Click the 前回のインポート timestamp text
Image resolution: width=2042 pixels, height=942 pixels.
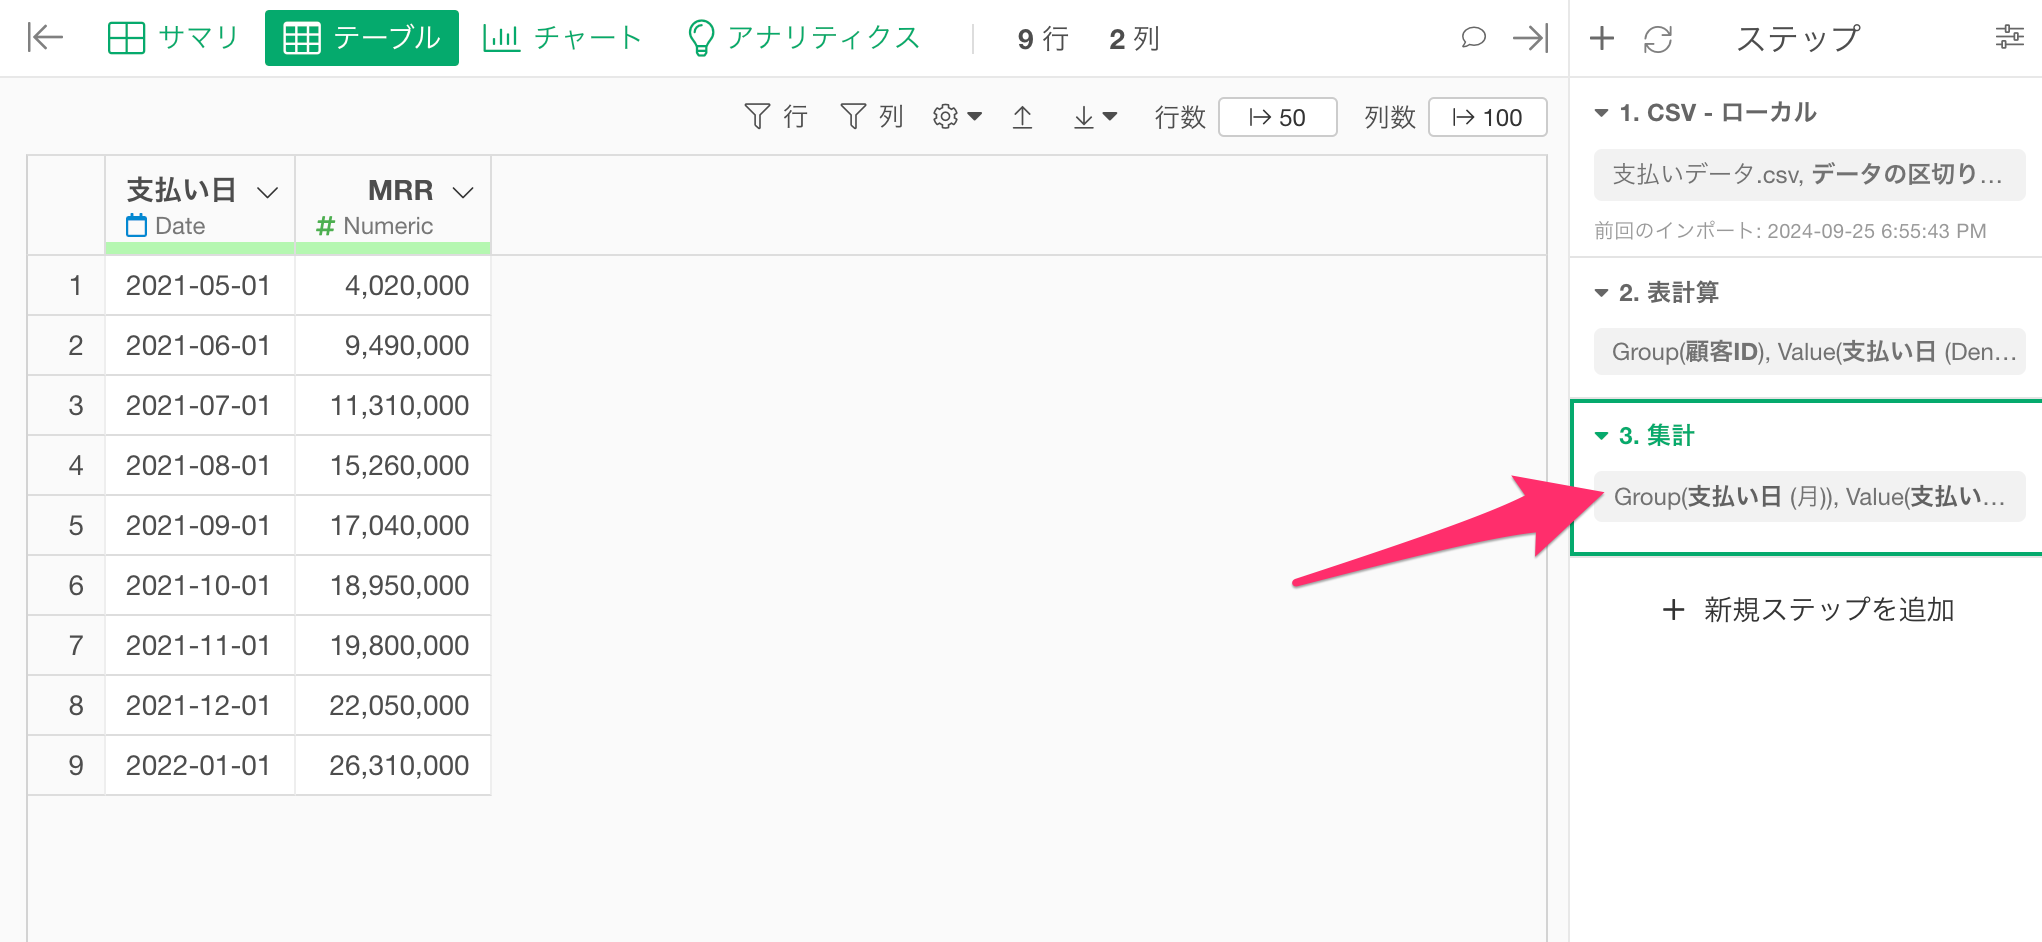point(1790,231)
